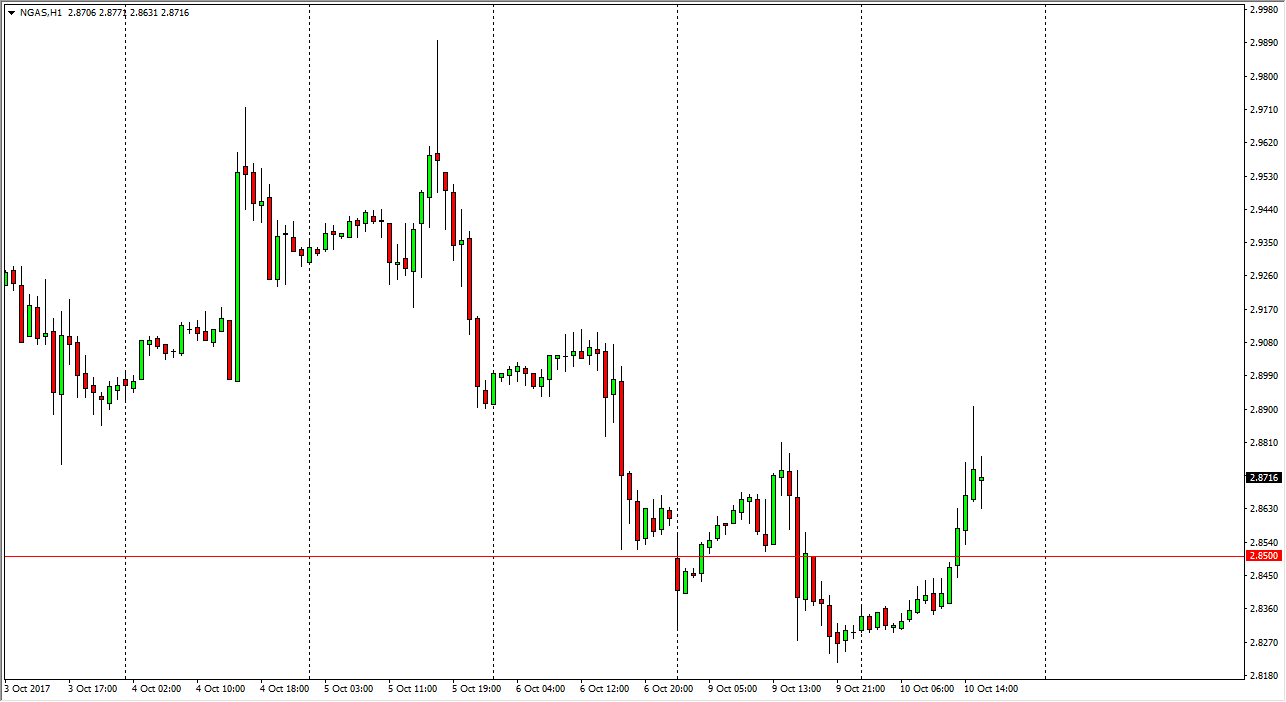Click the lowest candle near 2.8270
1286x702 pixels.
[x=837, y=640]
